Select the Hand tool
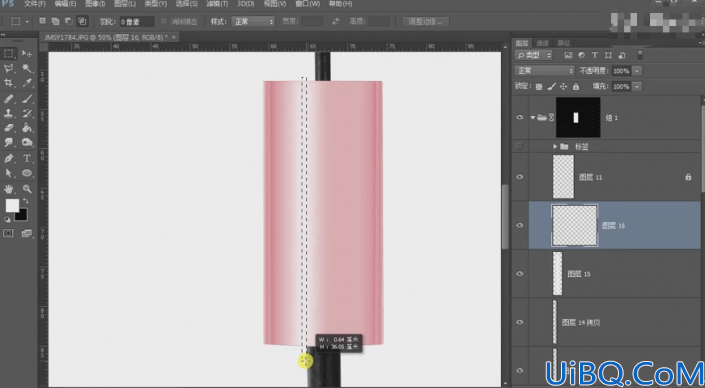Image resolution: width=705 pixels, height=388 pixels. [x=9, y=189]
